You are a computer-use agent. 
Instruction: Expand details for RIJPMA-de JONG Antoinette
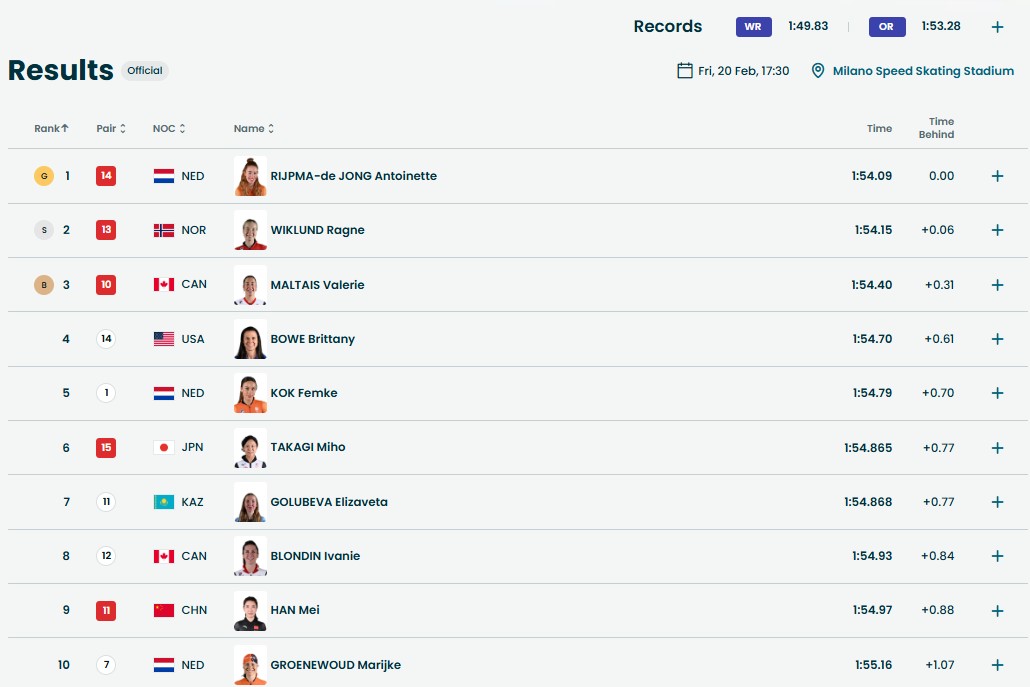pyautogui.click(x=997, y=176)
